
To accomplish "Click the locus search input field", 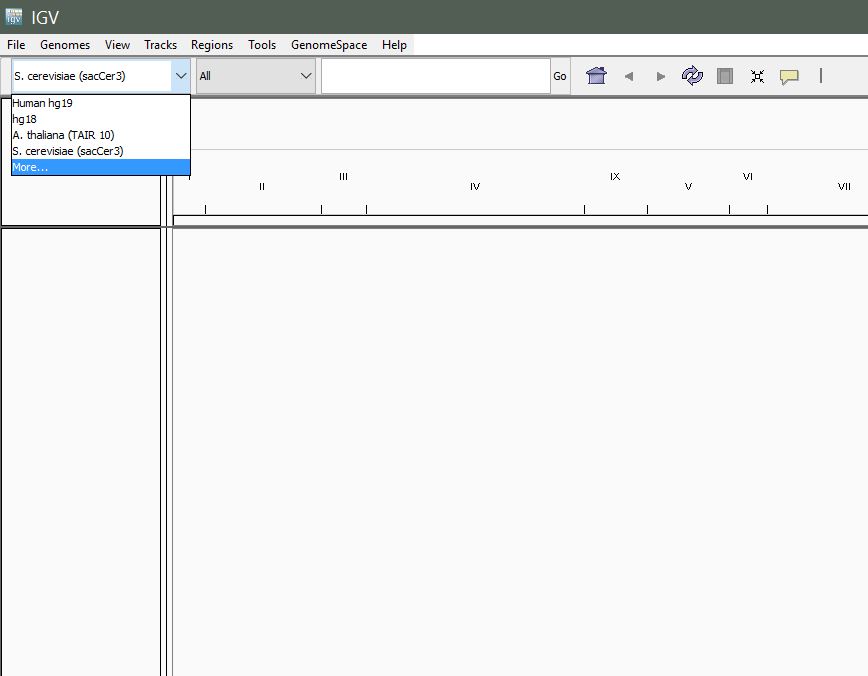I will [435, 76].
